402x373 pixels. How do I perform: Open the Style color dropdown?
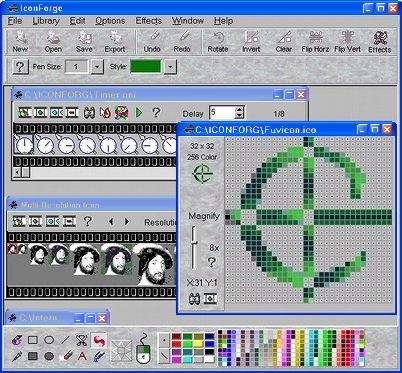point(170,67)
